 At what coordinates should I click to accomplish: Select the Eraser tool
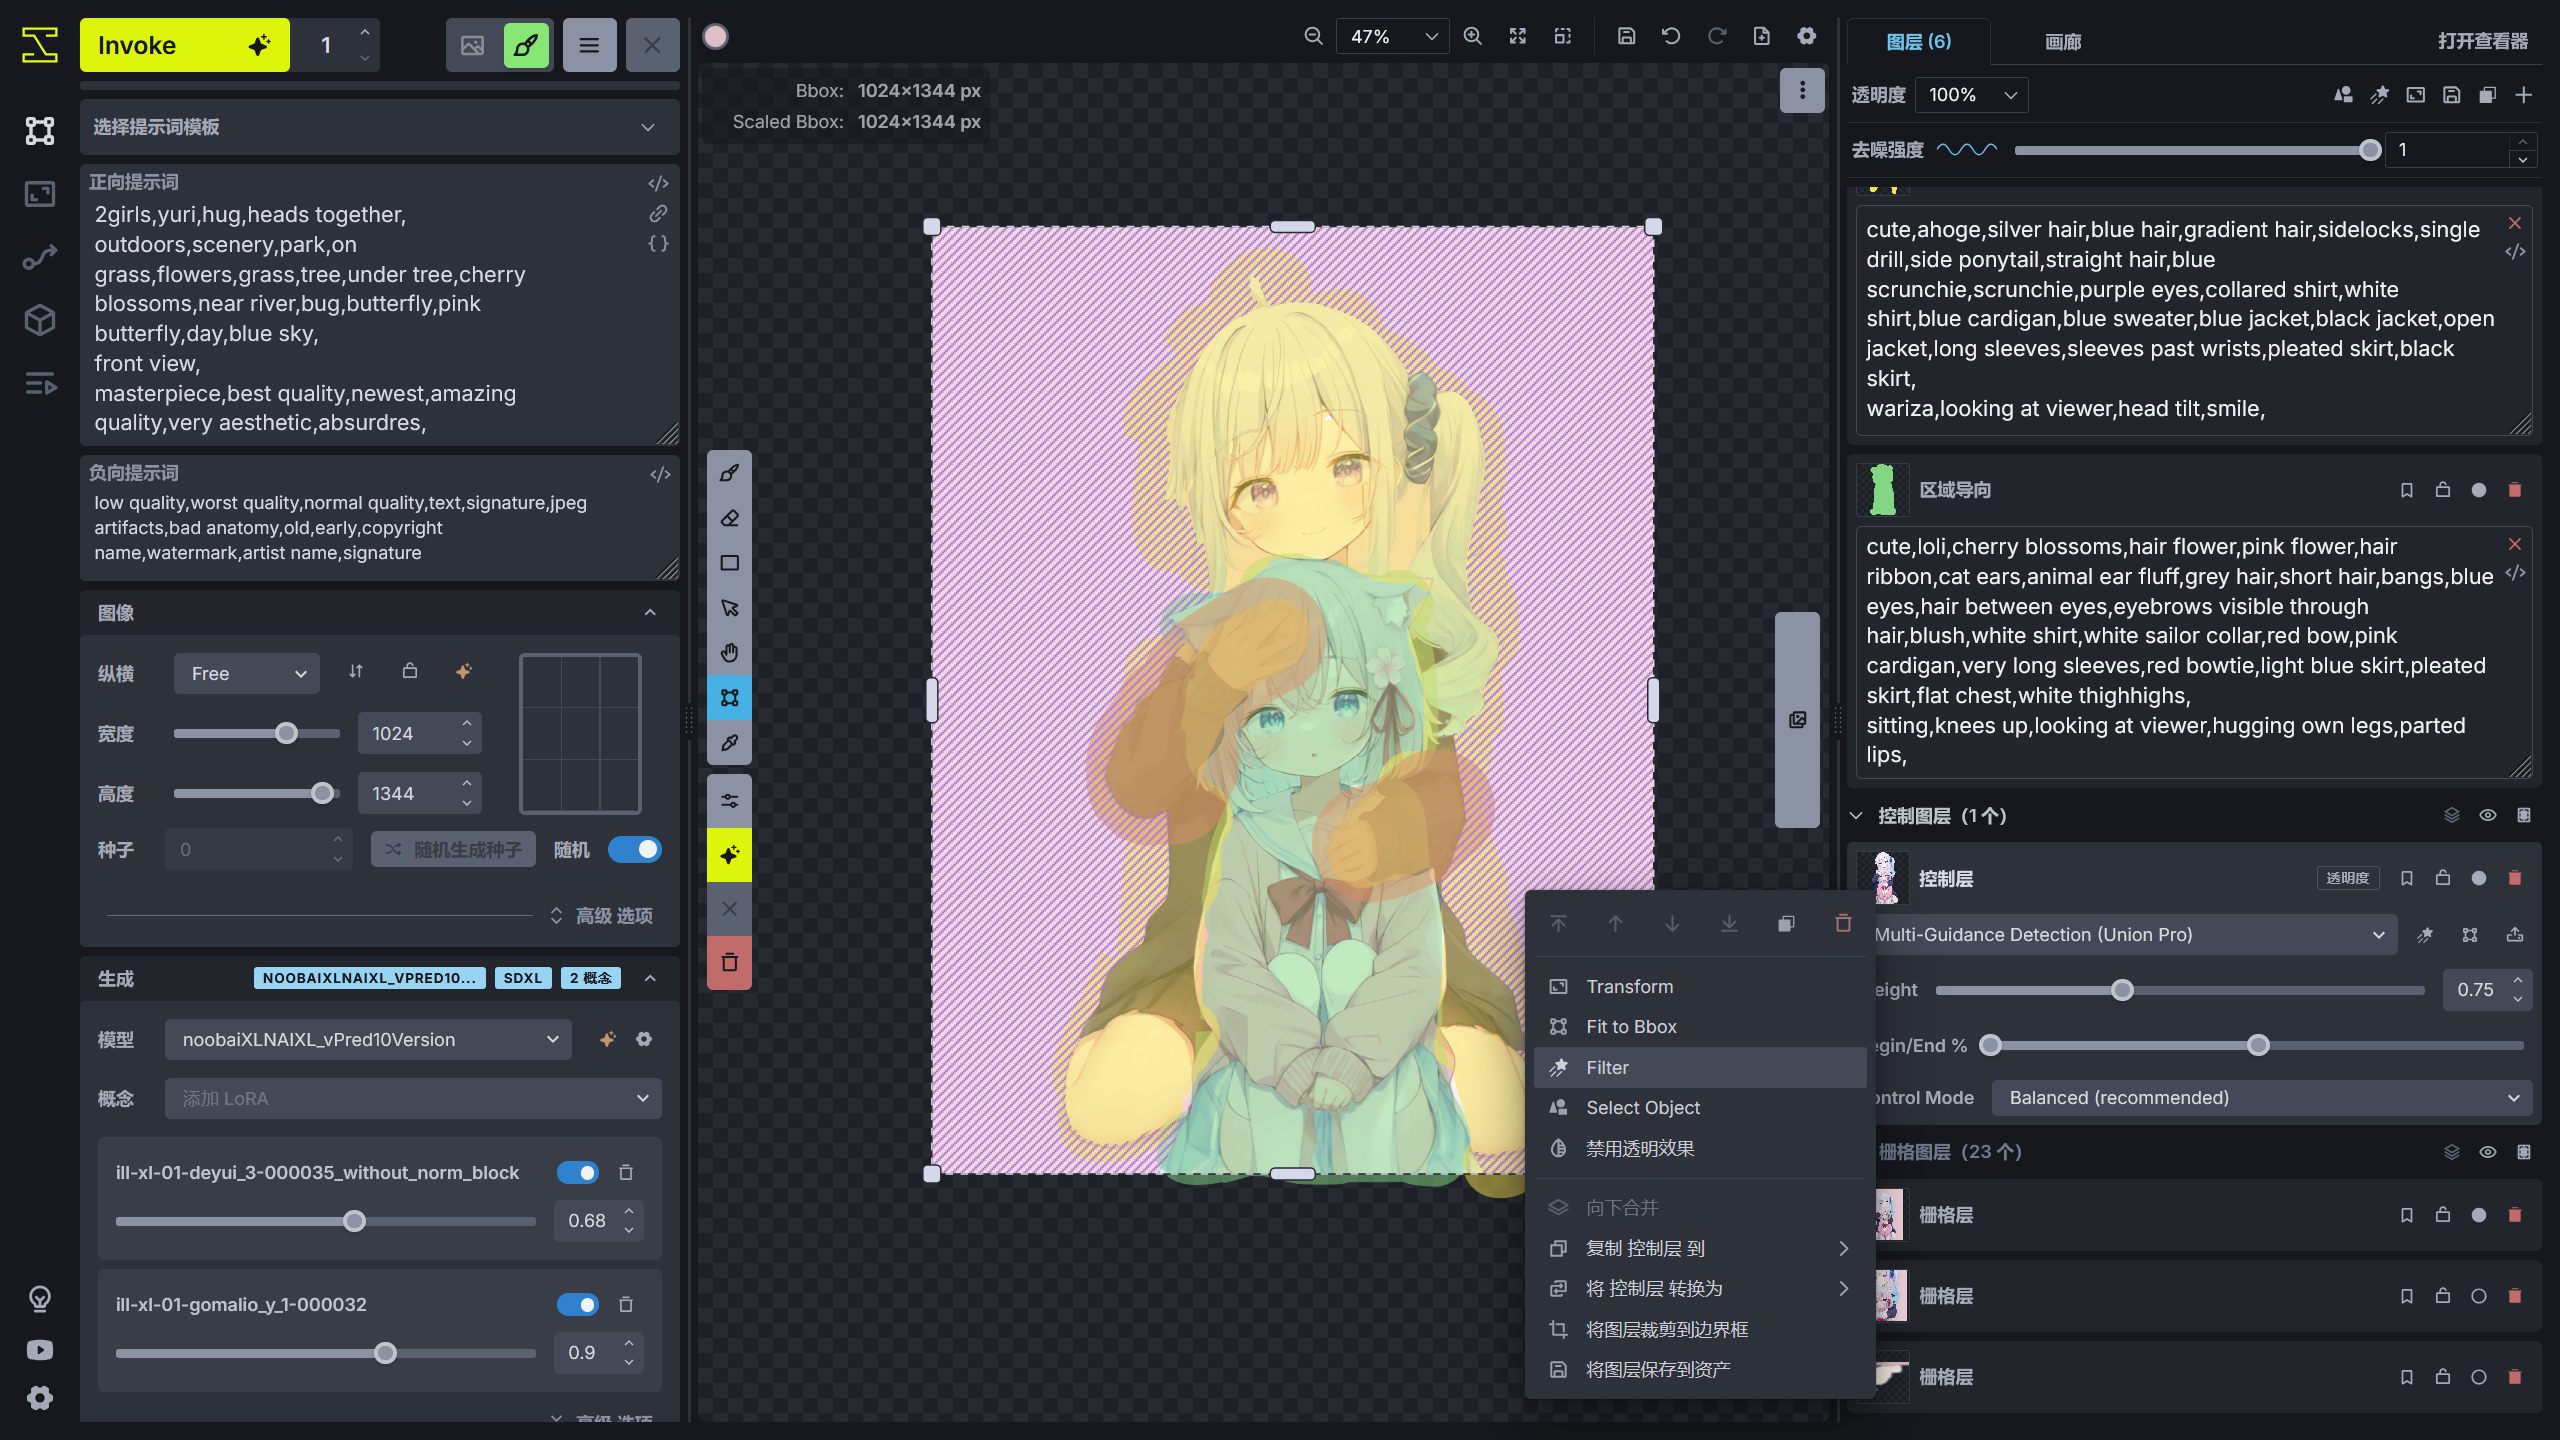729,517
